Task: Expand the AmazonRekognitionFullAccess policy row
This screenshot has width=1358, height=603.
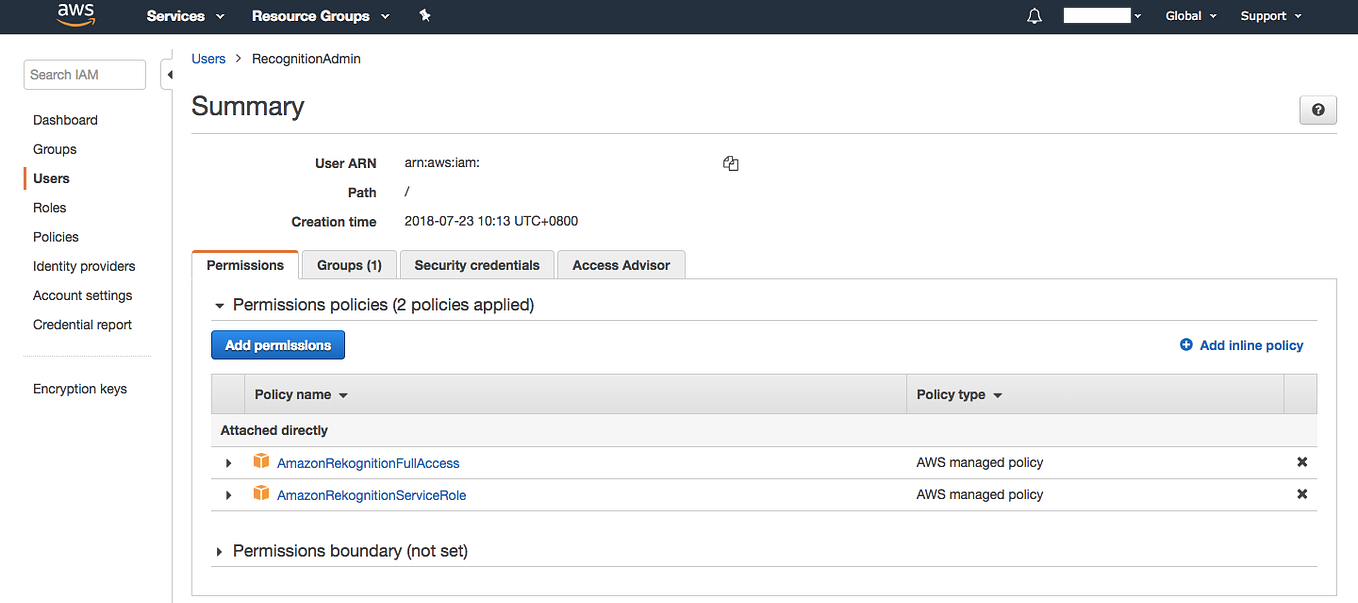Action: click(x=229, y=463)
